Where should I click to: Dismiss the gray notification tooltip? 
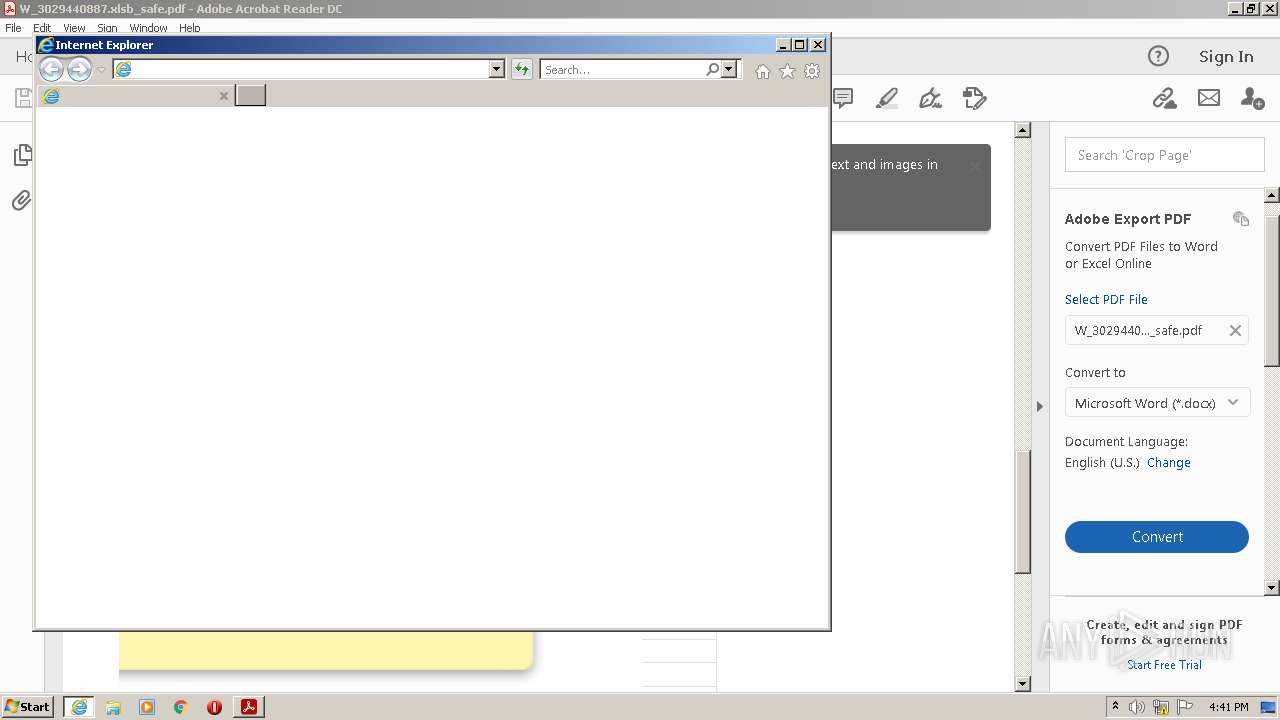point(975,166)
